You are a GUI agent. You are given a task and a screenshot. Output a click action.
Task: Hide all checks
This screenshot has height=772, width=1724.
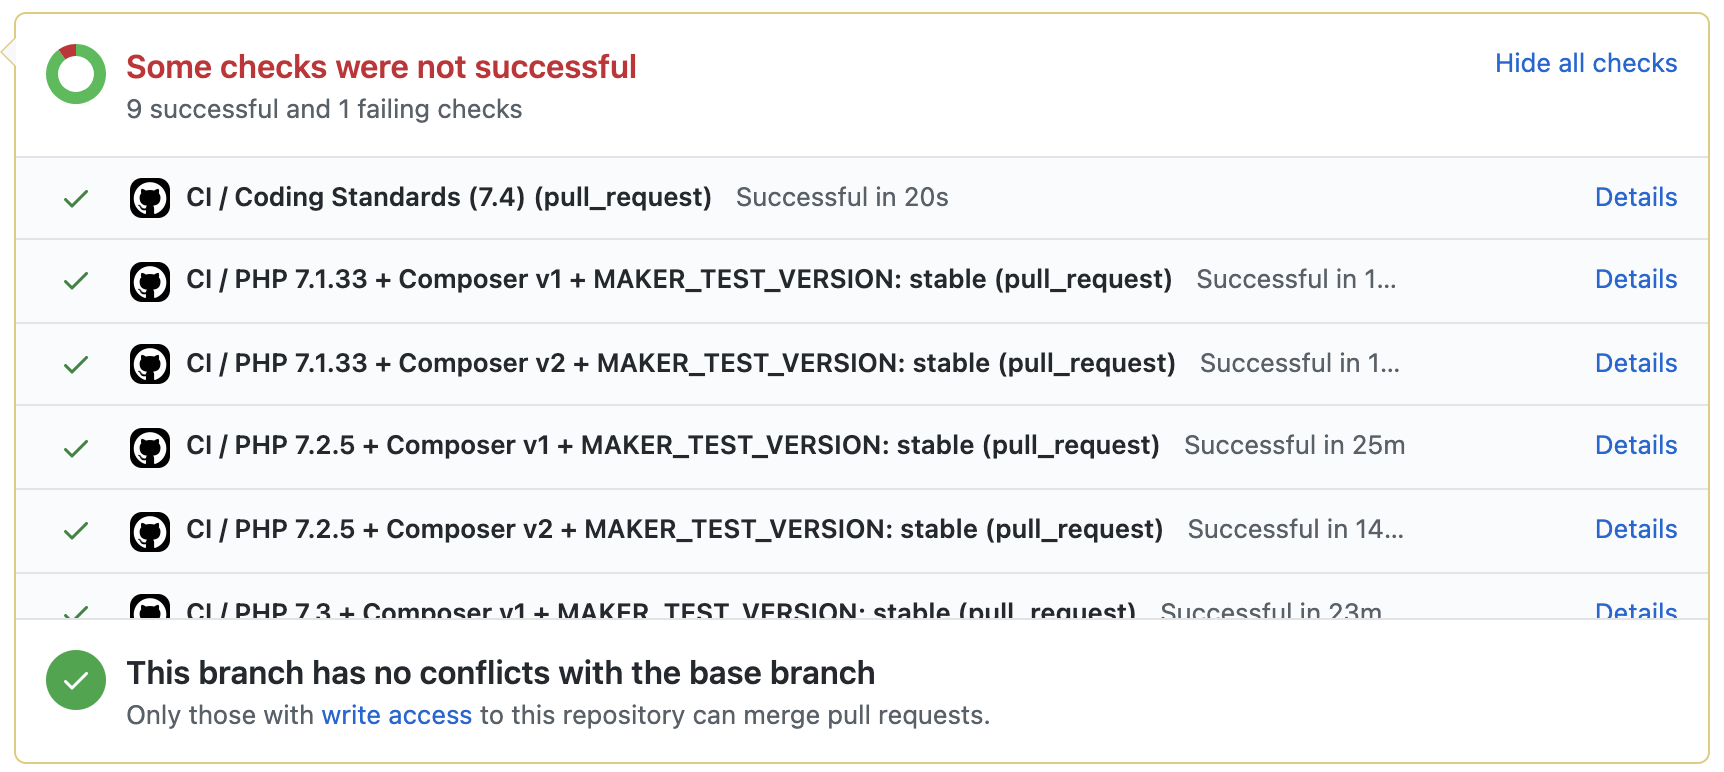(x=1585, y=63)
